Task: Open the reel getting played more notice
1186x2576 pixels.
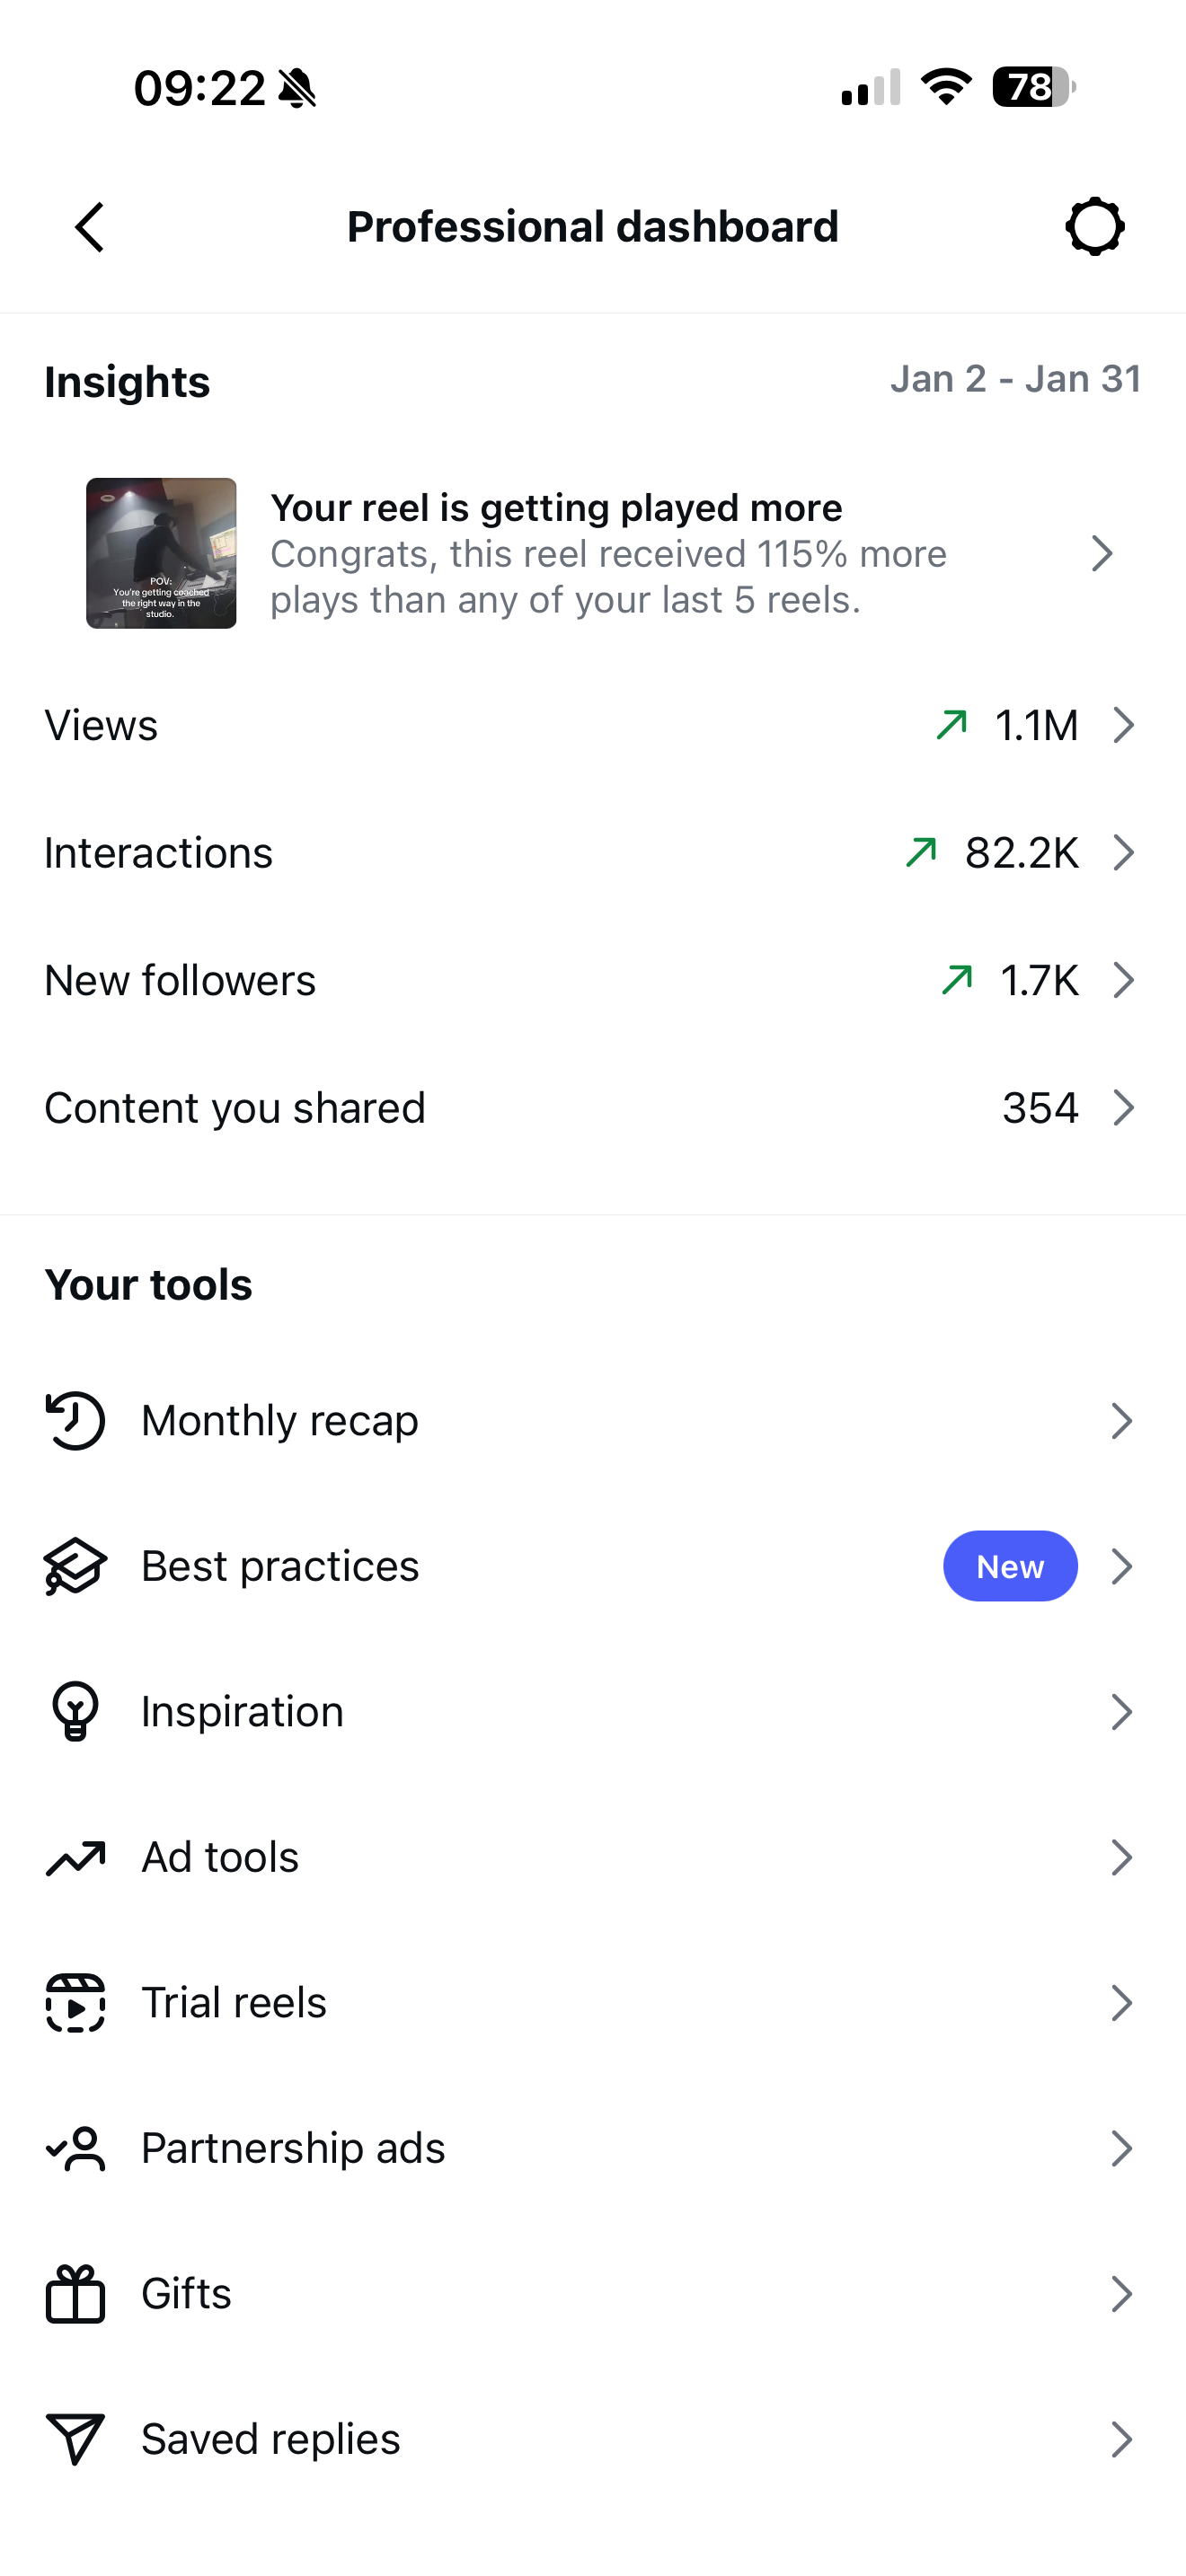Action: [608, 553]
